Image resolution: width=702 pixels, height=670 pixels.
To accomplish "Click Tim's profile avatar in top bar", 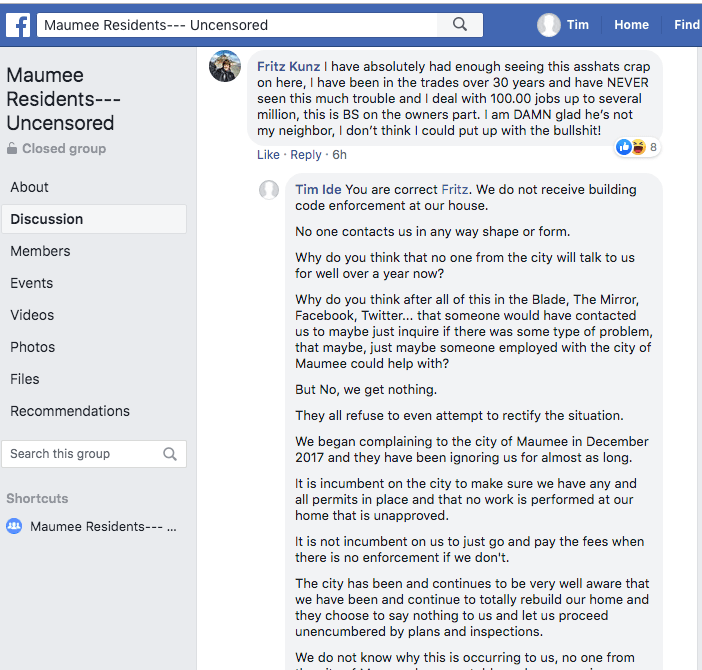I will (x=549, y=25).
